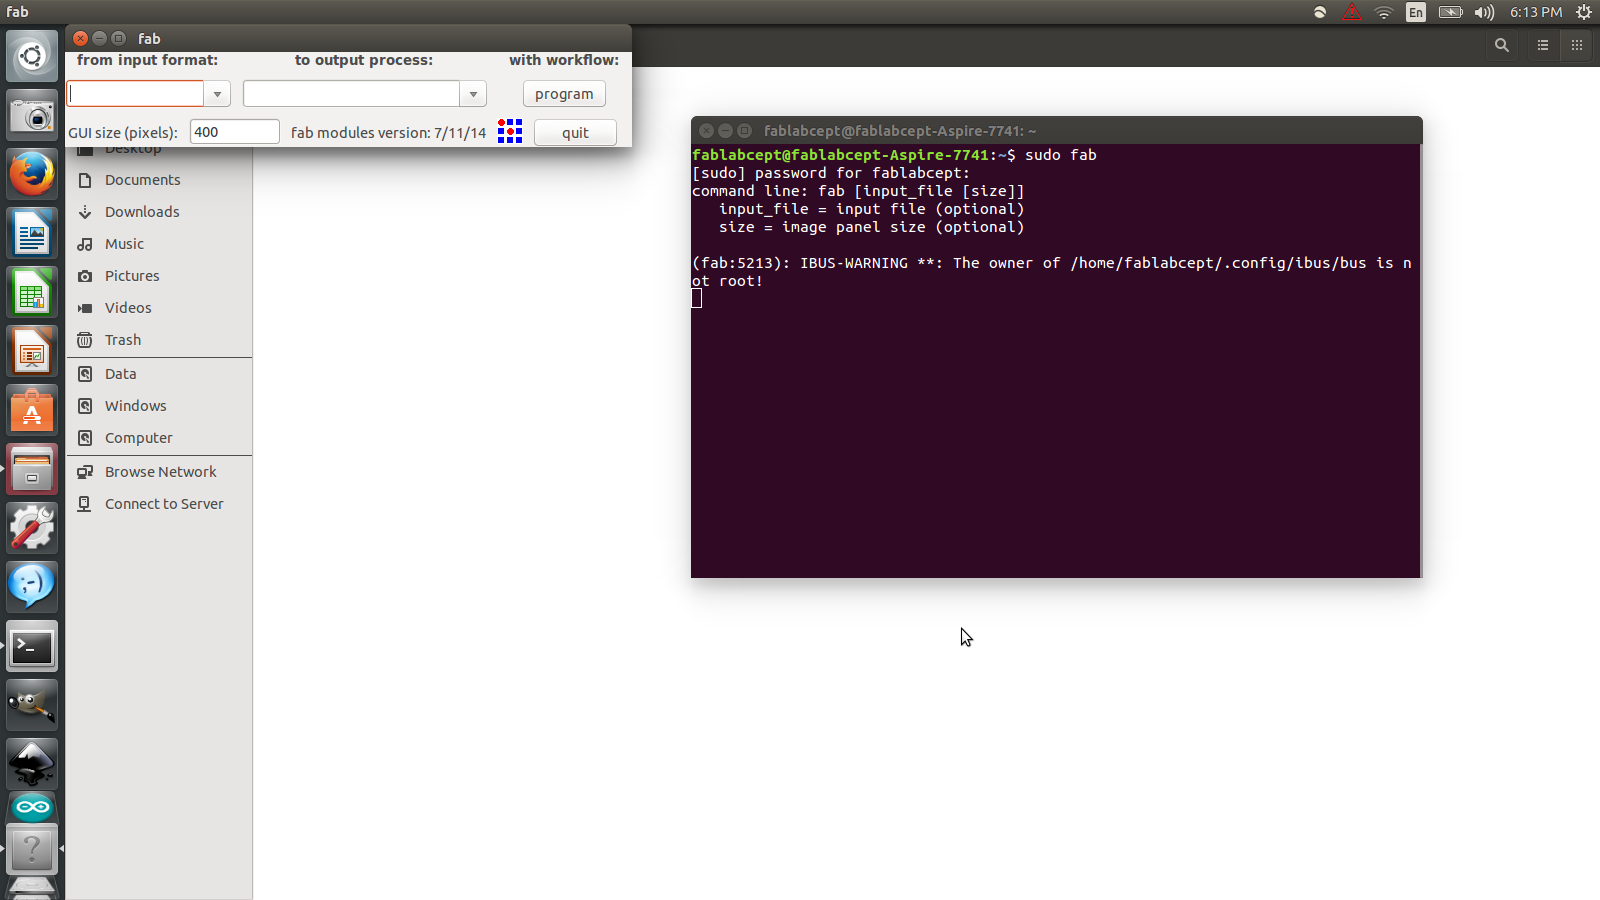Launch the screenshot camera app from launcher
The height and width of the screenshot is (900, 1600).
coord(32,115)
